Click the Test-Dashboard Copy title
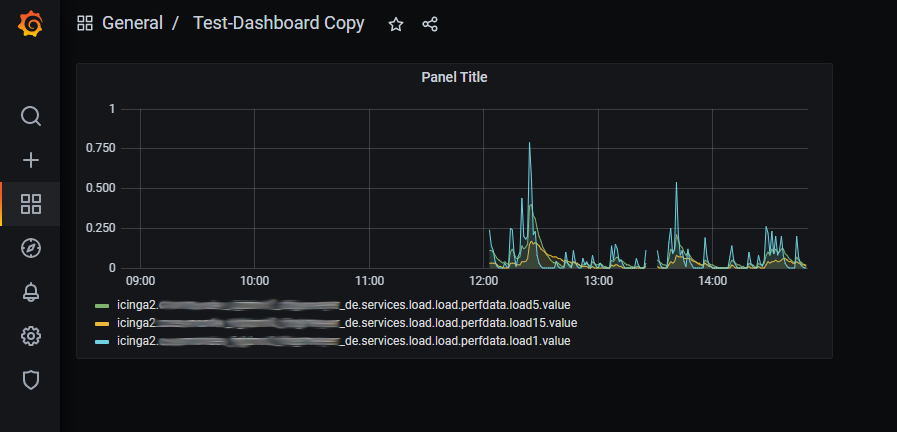 point(278,23)
